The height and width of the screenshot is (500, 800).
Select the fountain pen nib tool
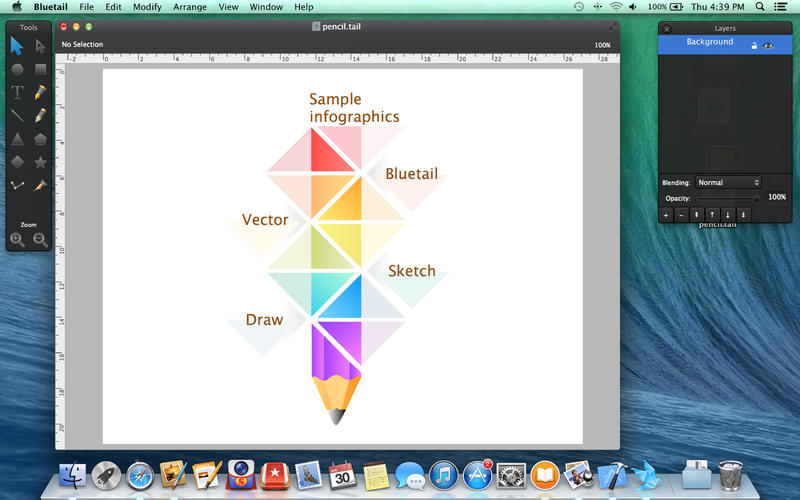click(40, 92)
